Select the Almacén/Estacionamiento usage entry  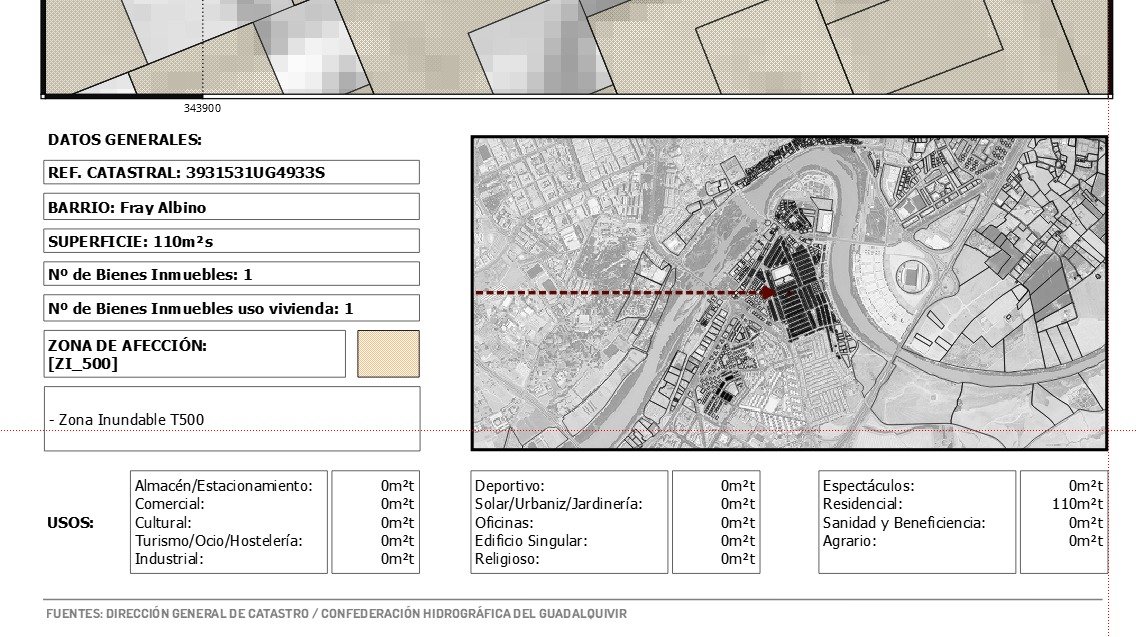224,486
